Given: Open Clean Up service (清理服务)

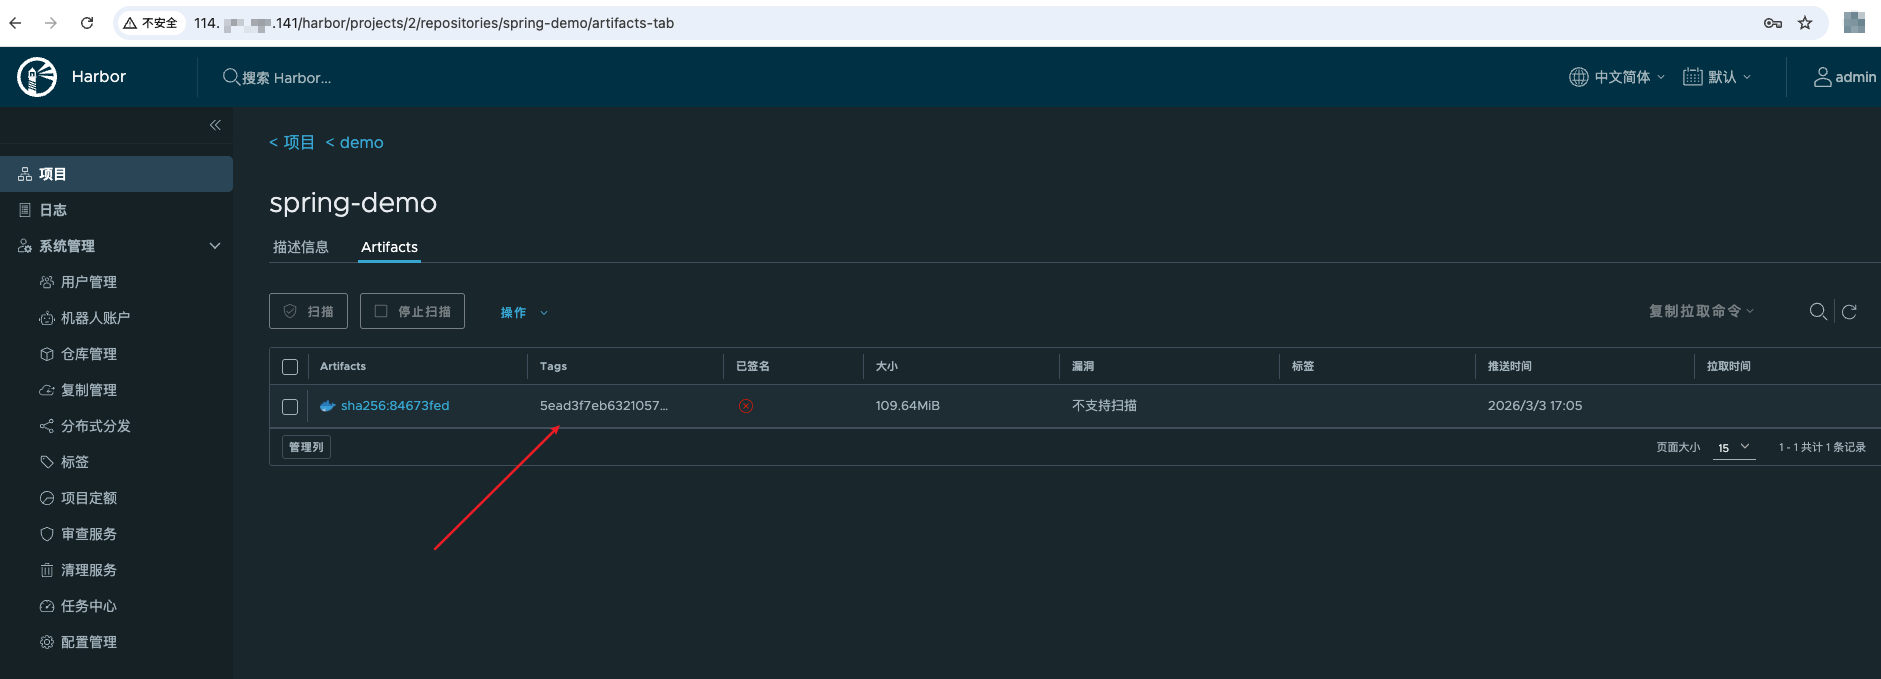Looking at the screenshot, I should [x=88, y=570].
